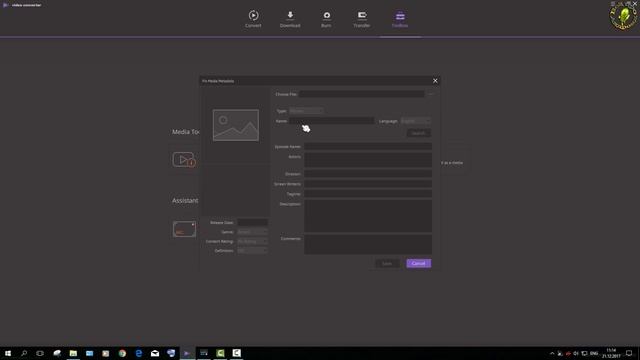Open Task View on the taskbar
The image size is (640, 360).
pos(40,353)
